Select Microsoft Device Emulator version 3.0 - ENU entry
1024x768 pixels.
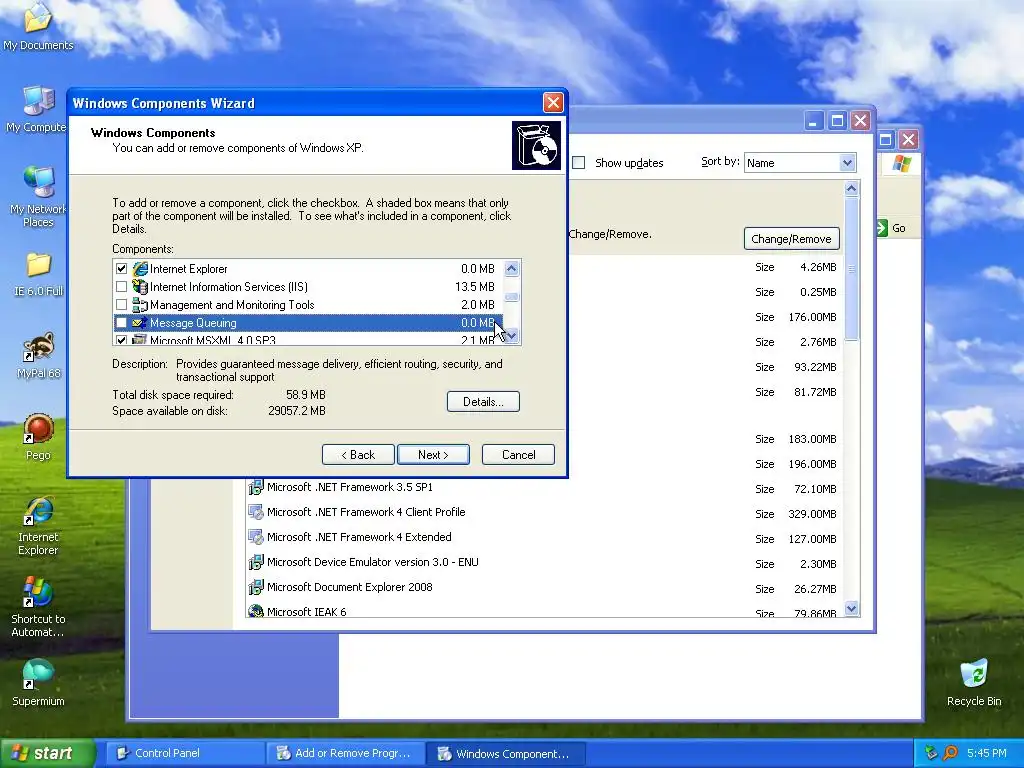[373, 562]
